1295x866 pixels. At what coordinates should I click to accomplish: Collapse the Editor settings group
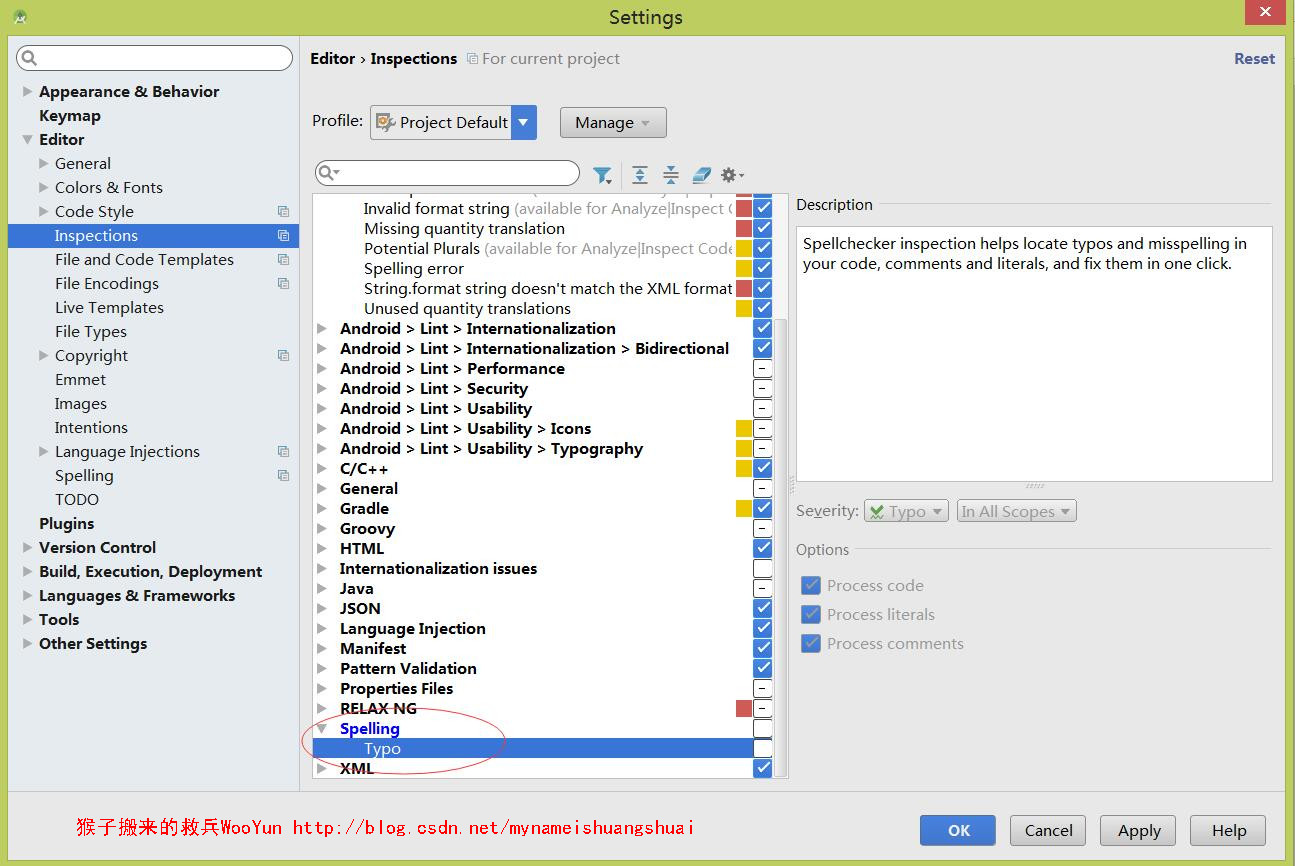pos(27,139)
